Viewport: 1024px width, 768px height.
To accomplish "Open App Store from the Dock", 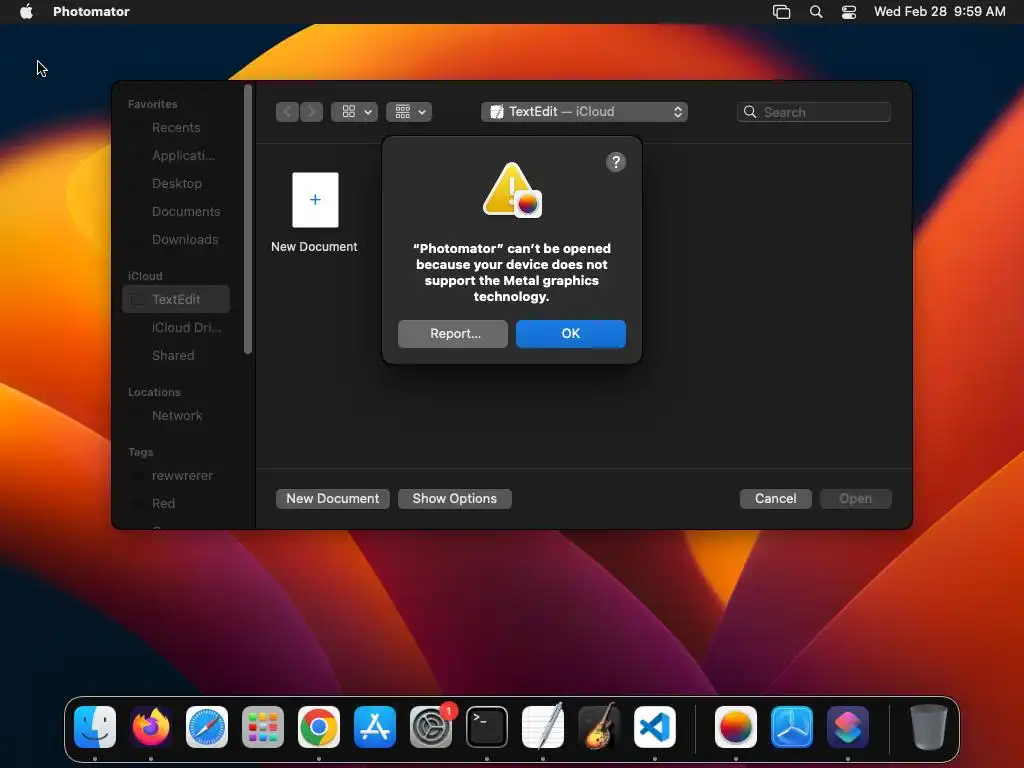I will [375, 727].
